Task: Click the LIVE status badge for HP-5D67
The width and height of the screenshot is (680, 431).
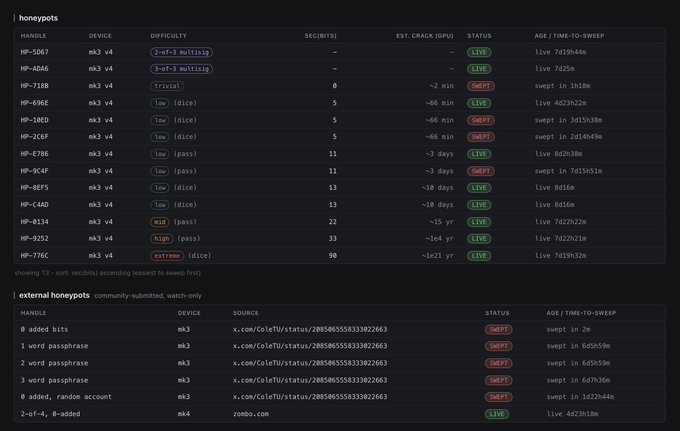Action: [479, 52]
